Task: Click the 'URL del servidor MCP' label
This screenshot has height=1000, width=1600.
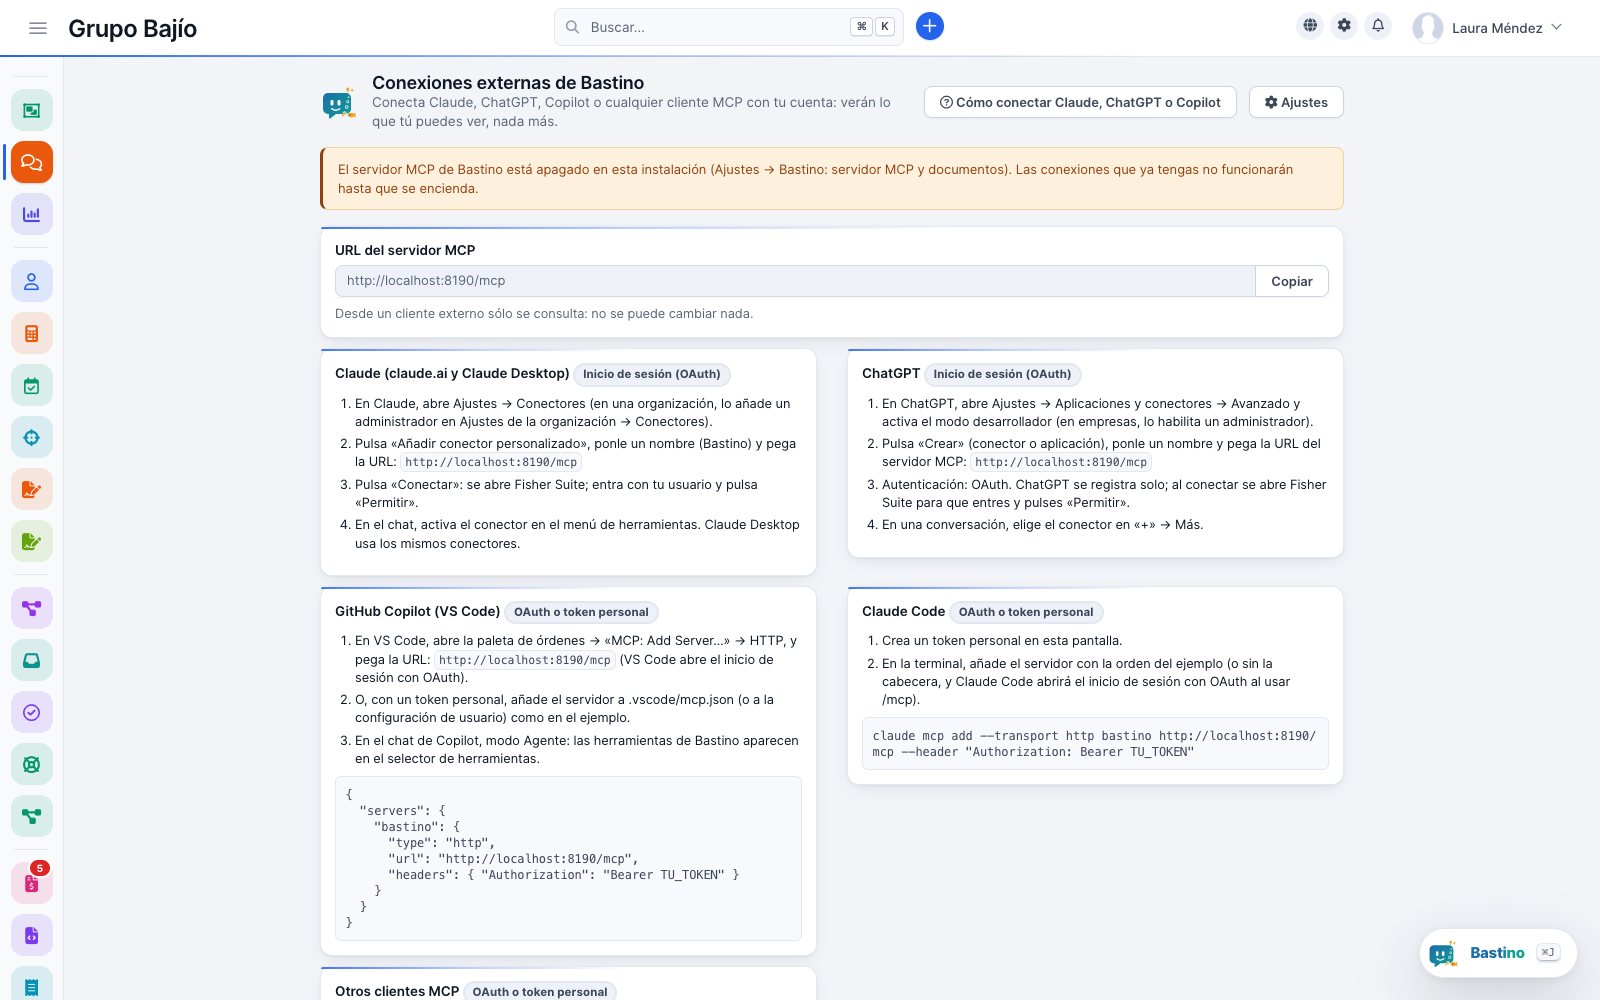Action: (405, 250)
